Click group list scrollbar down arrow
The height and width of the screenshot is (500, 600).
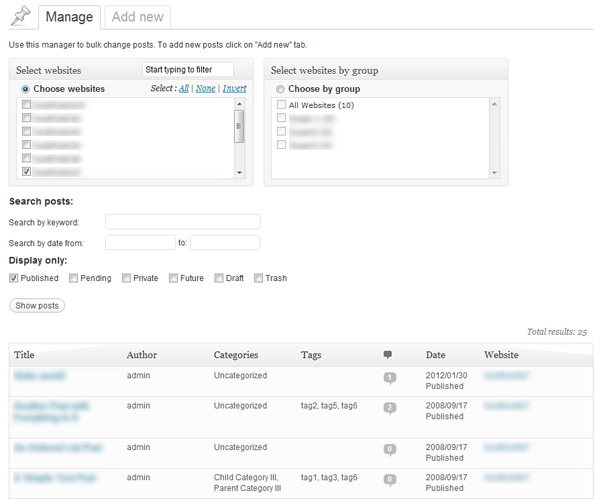pyautogui.click(x=494, y=173)
